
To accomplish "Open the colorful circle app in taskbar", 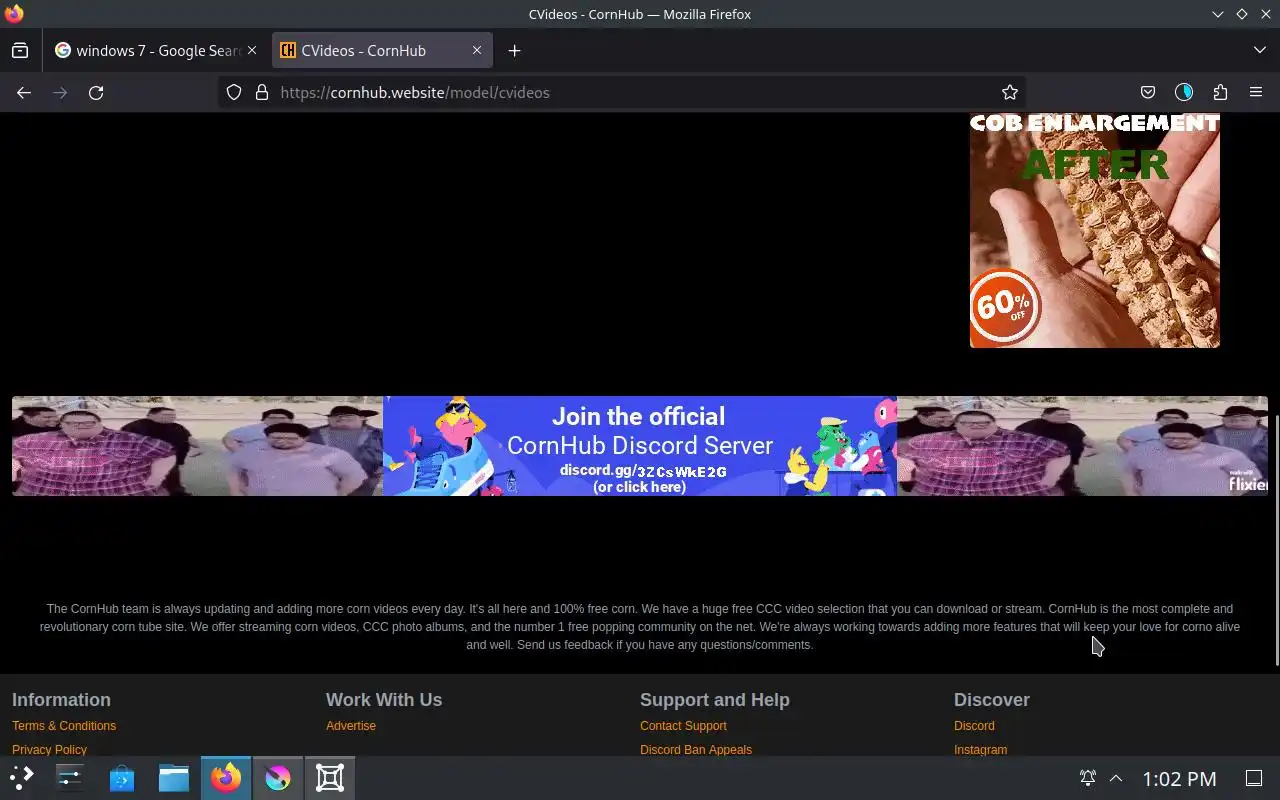I will tap(278, 777).
